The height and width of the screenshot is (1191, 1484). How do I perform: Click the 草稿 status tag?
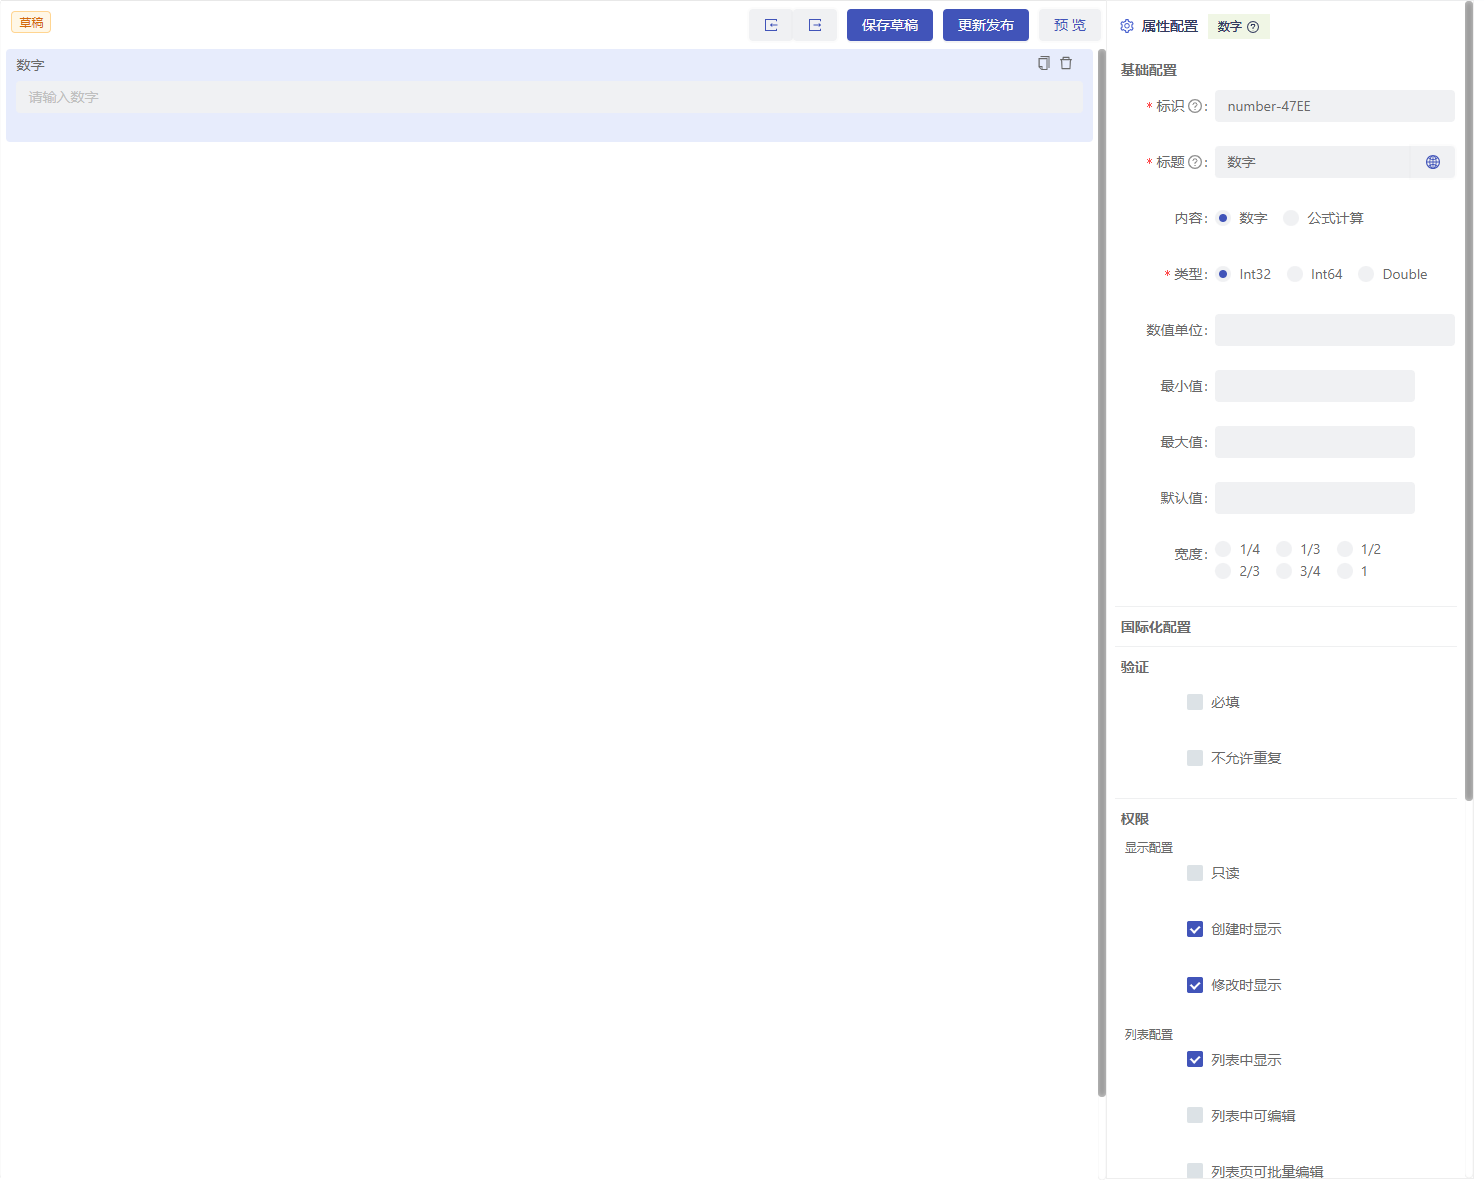(x=31, y=22)
